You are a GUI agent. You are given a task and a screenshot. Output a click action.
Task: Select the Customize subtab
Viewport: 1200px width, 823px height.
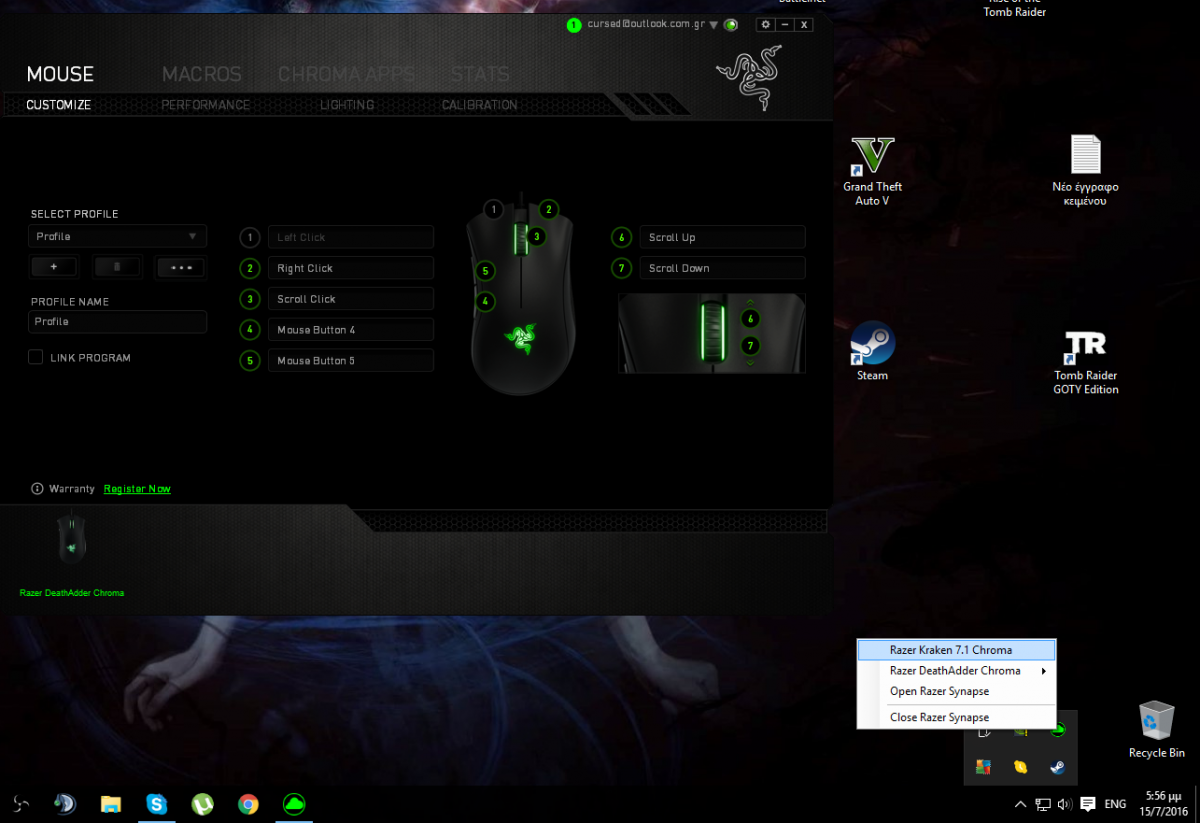pyautogui.click(x=58, y=105)
